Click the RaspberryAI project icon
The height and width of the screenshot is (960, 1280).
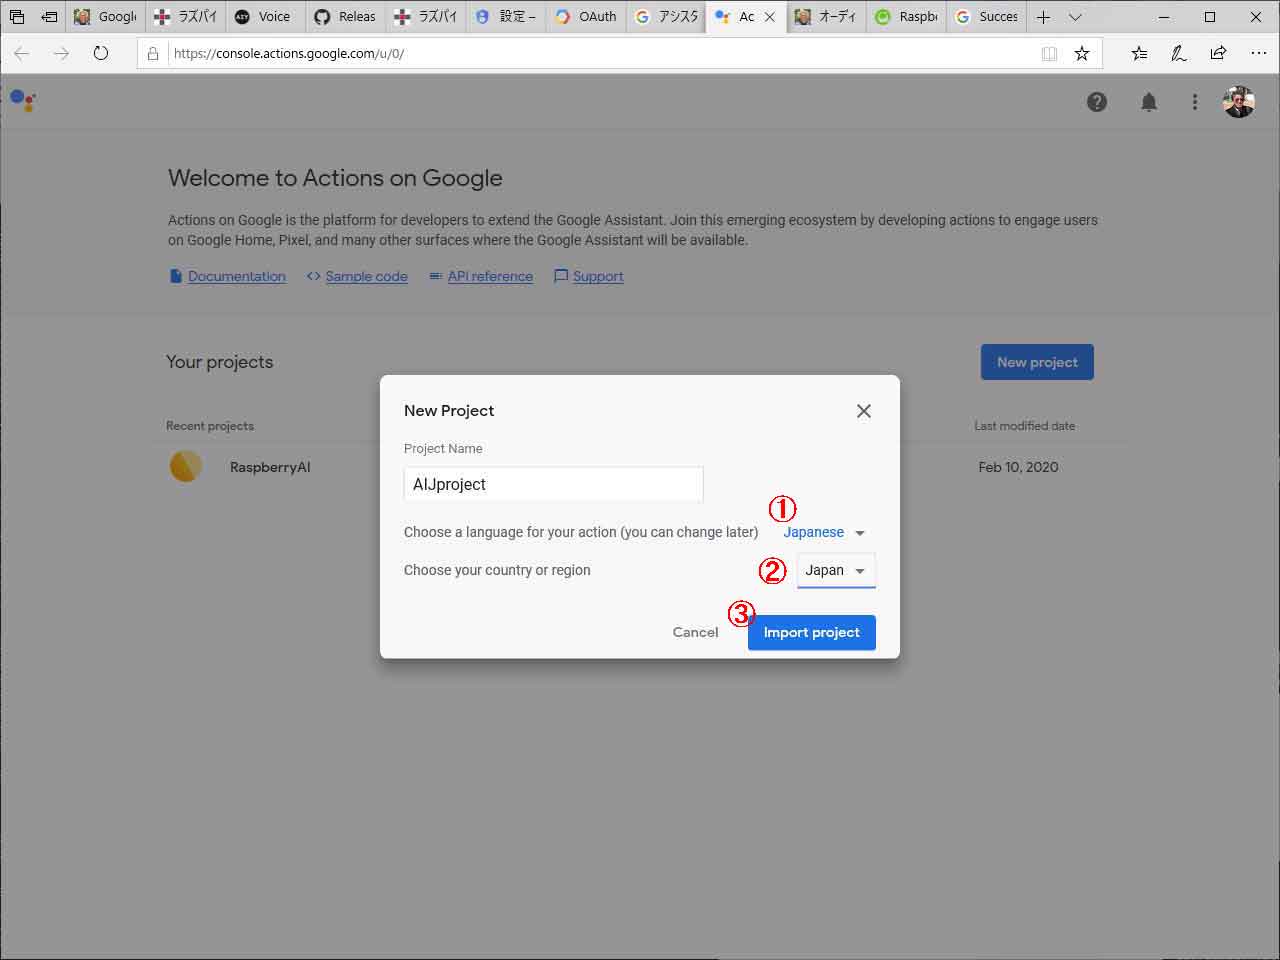pyautogui.click(x=185, y=466)
